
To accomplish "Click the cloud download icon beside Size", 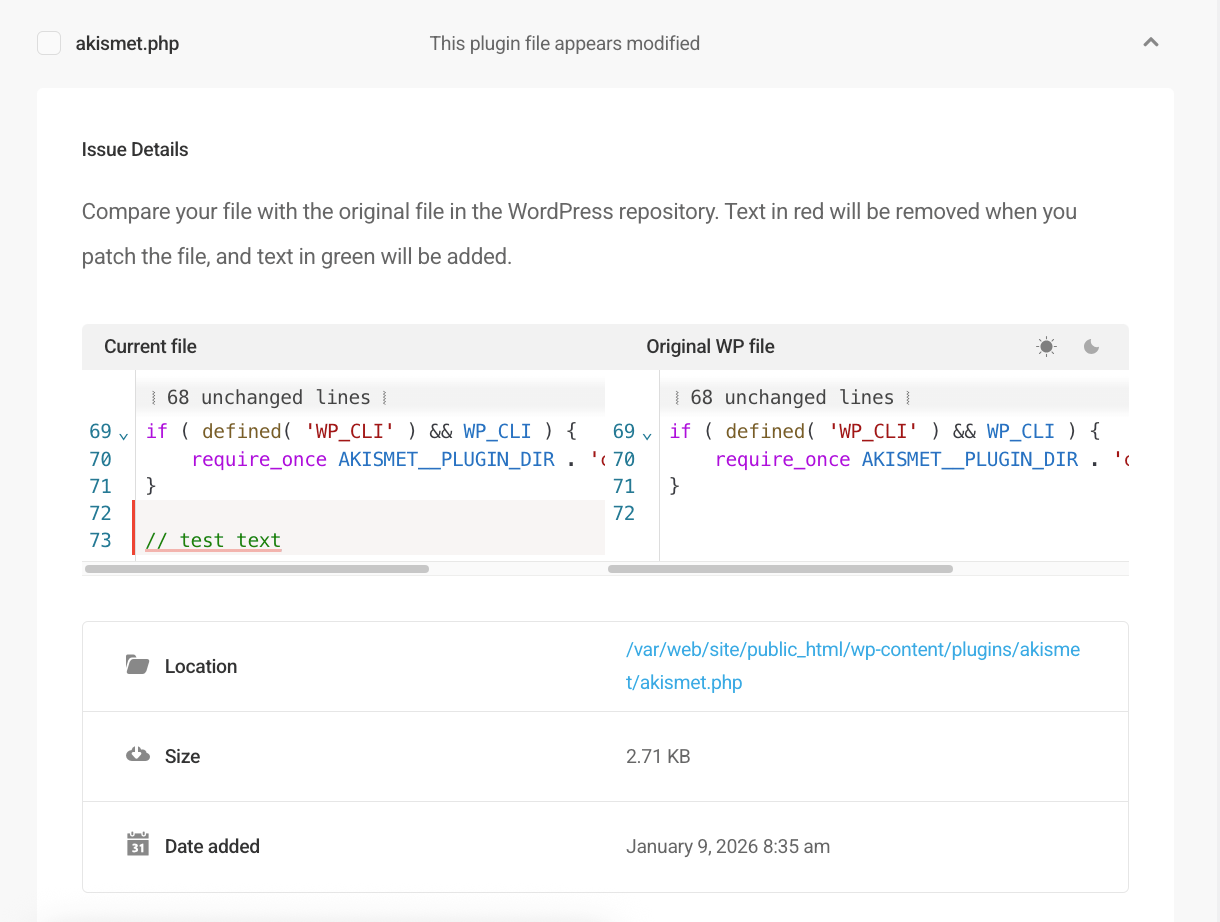I will 139,754.
